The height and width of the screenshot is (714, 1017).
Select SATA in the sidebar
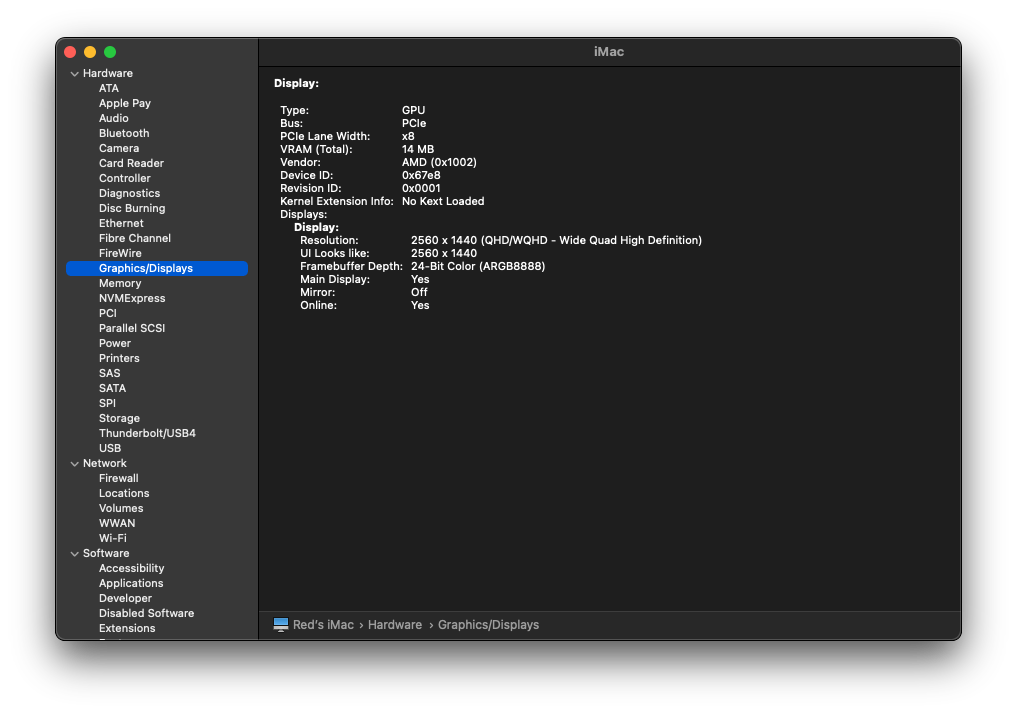112,388
